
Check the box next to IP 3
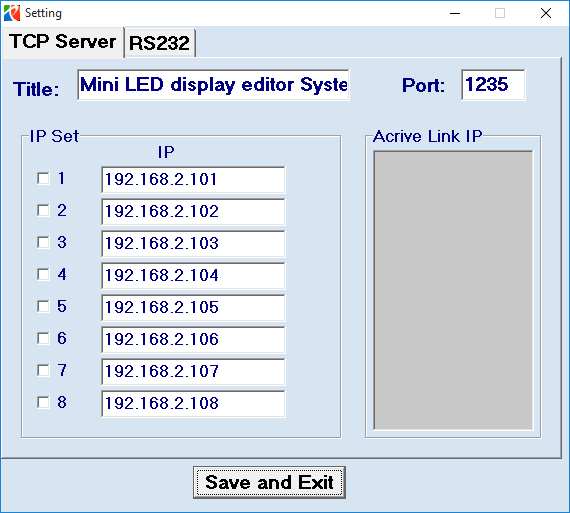coord(43,243)
